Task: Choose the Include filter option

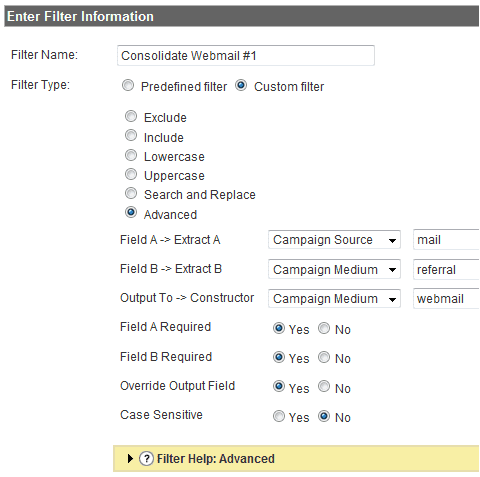Action: click(x=131, y=136)
